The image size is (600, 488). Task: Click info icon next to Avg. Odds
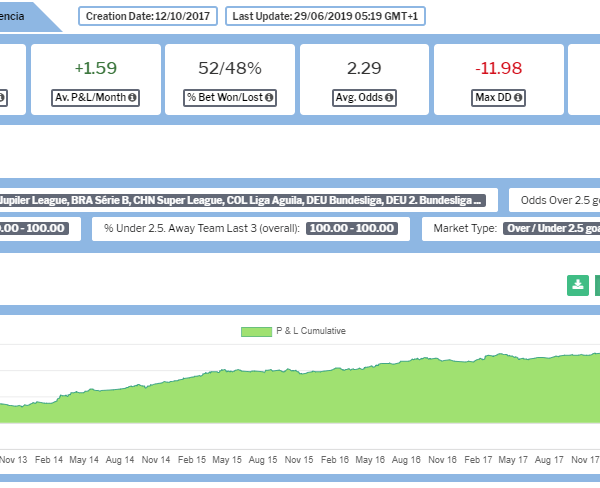389,98
